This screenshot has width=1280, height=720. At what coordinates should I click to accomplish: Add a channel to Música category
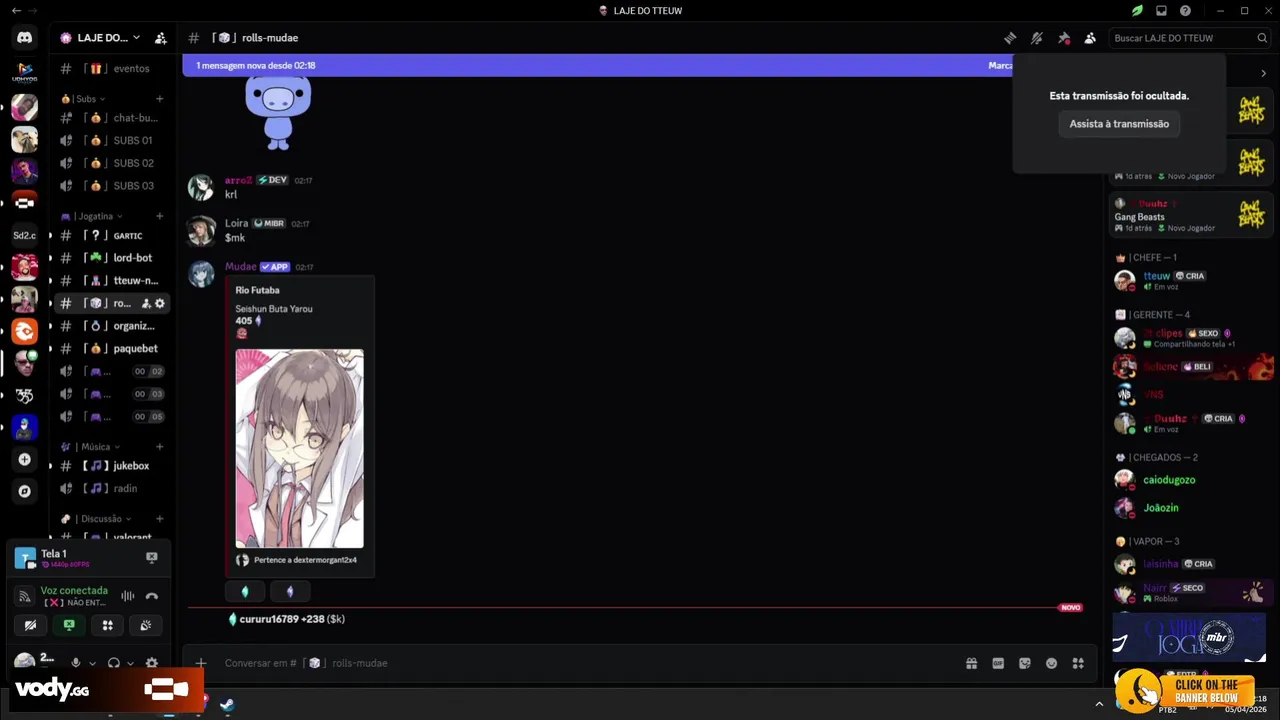pos(159,447)
